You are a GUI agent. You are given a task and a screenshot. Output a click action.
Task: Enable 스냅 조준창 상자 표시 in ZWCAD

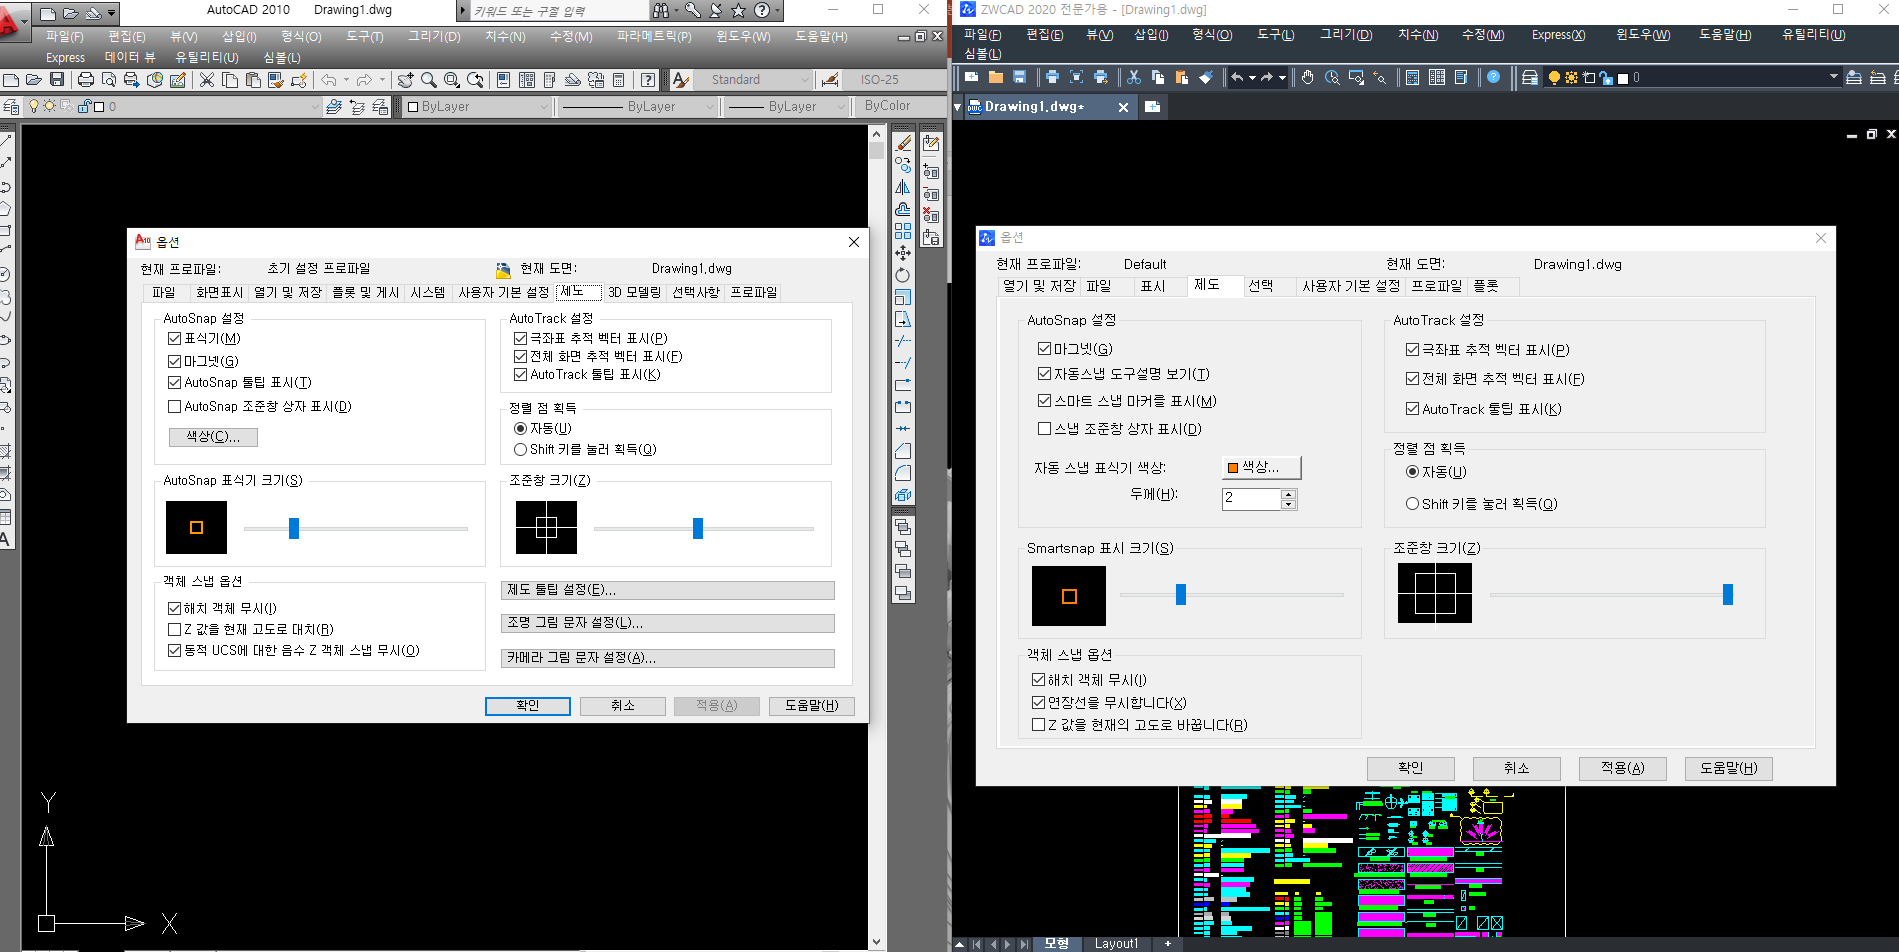coord(1044,429)
